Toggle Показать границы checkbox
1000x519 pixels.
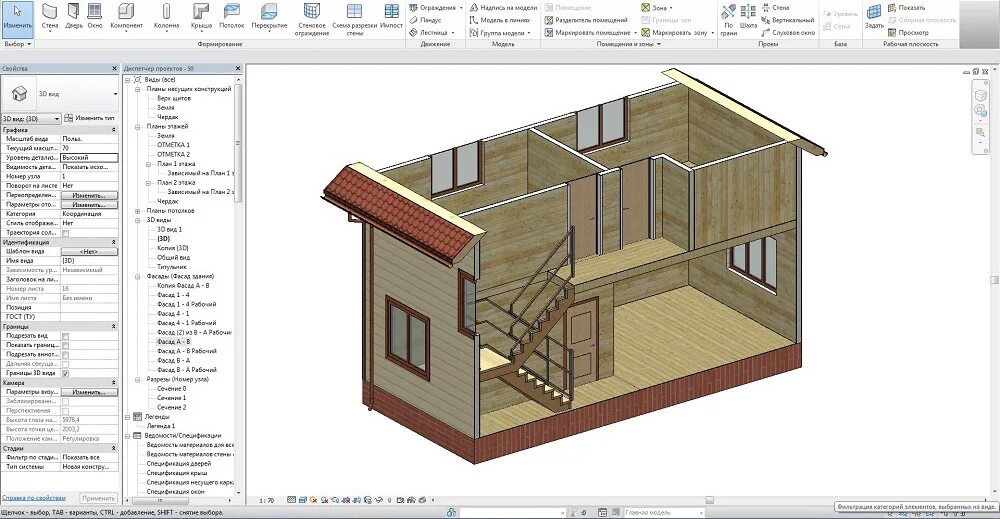pyautogui.click(x=65, y=345)
